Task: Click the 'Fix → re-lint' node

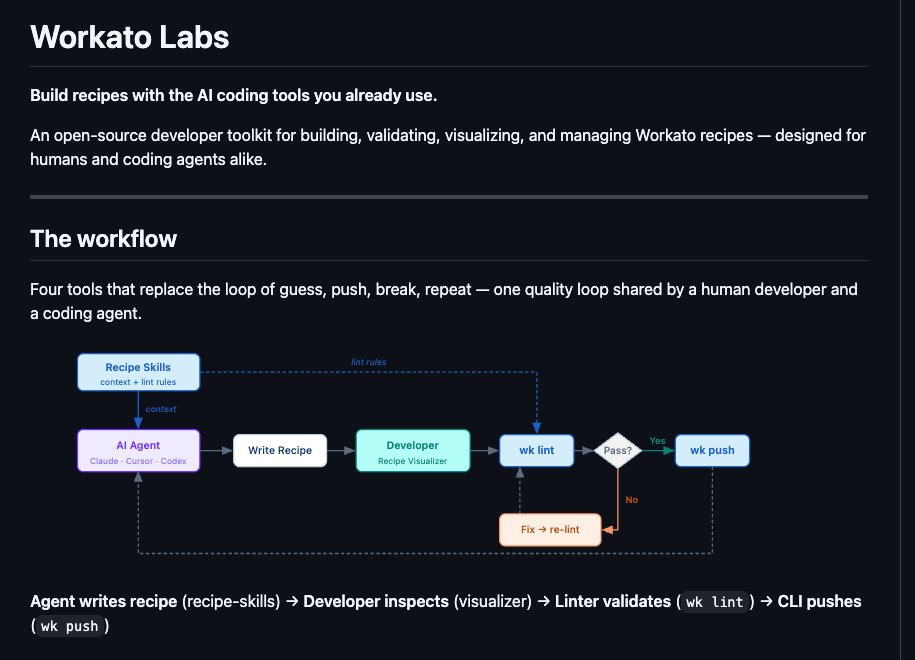Action: (x=550, y=529)
